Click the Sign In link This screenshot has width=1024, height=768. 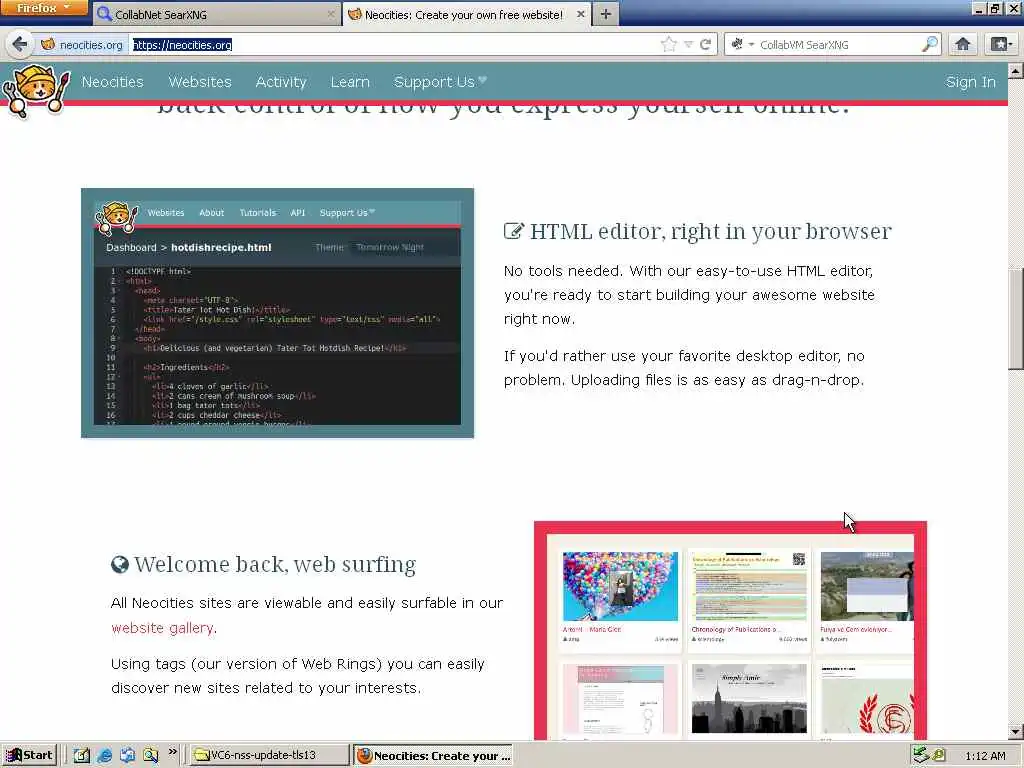coord(970,82)
